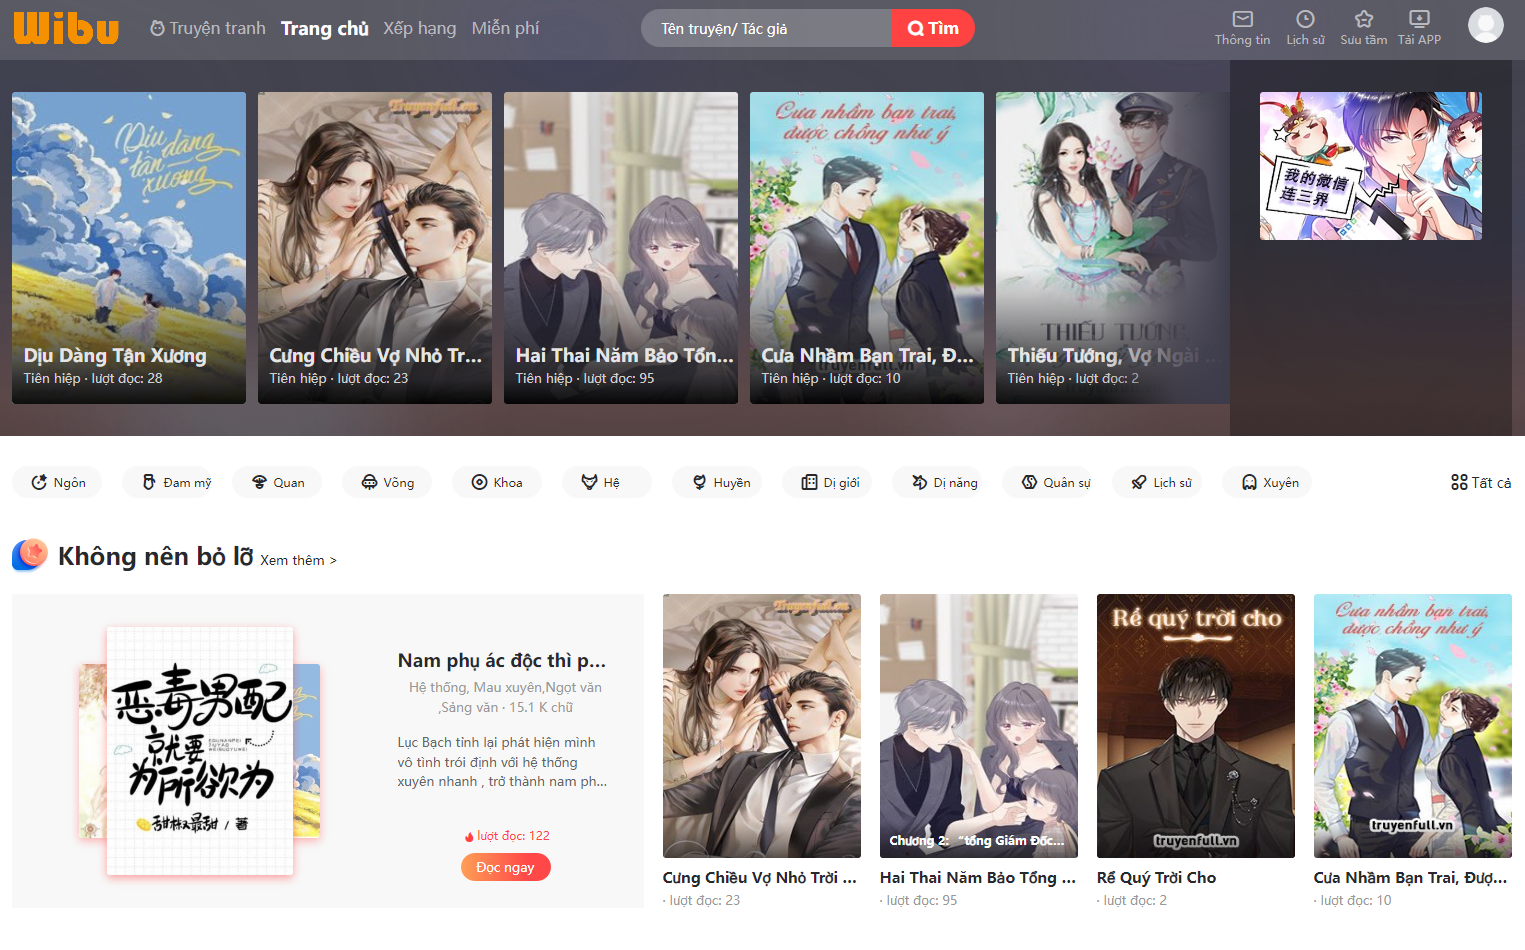Focus the Tên truyện/Tác giả search field
This screenshot has height=950, width=1525.
[x=766, y=28]
